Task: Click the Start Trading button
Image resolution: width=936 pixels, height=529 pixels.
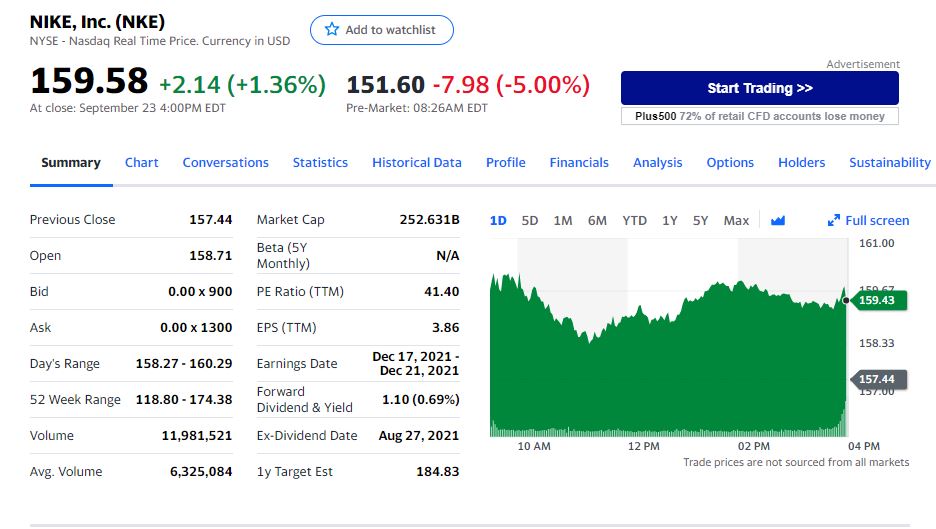Action: (759, 88)
